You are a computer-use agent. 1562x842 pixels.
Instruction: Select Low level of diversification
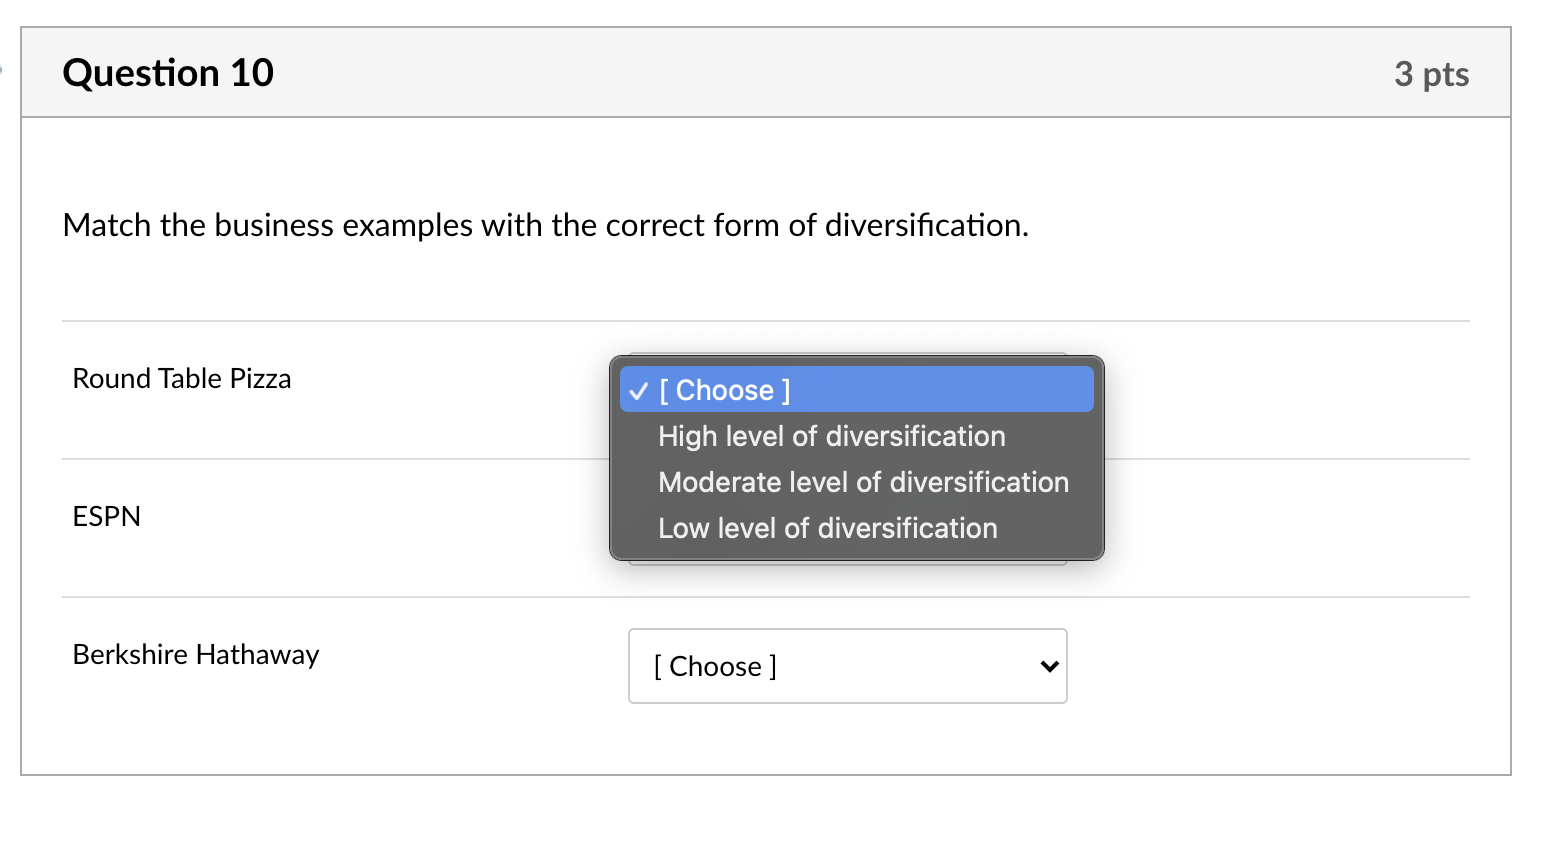click(x=827, y=528)
